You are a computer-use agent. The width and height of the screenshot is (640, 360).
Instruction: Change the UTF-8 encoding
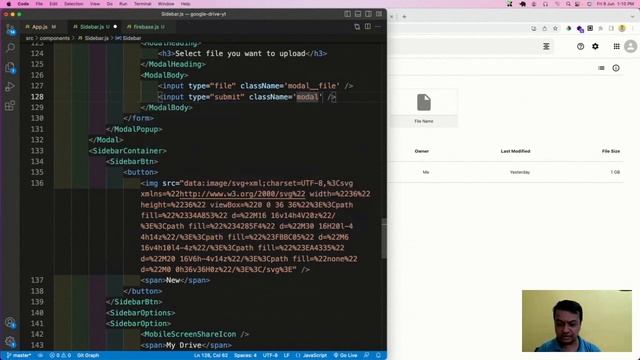click(270, 356)
